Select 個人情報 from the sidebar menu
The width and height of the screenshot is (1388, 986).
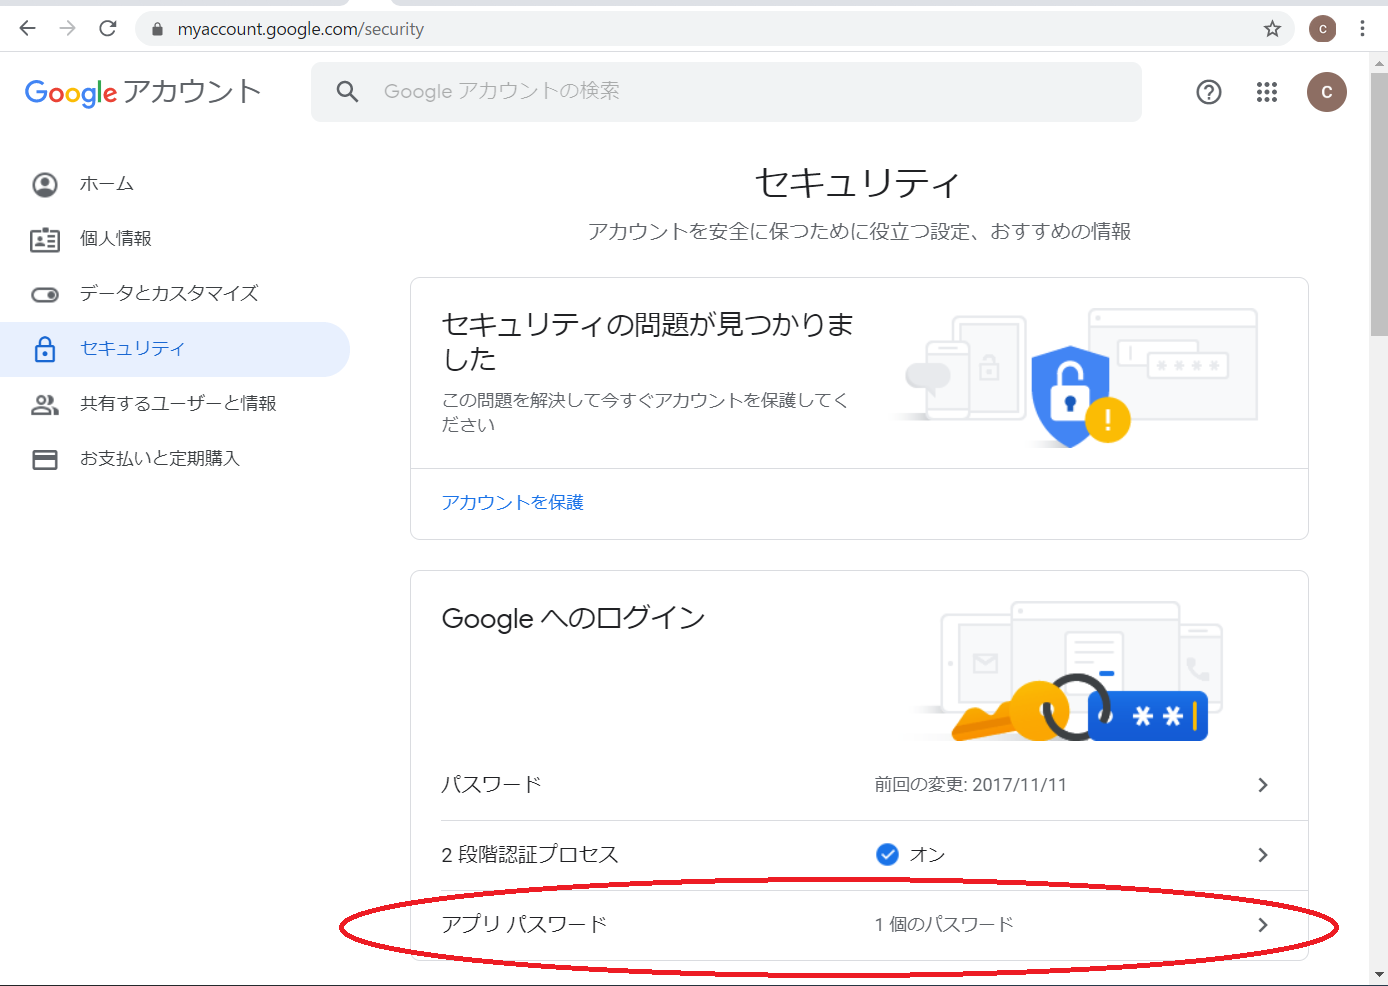point(121,239)
